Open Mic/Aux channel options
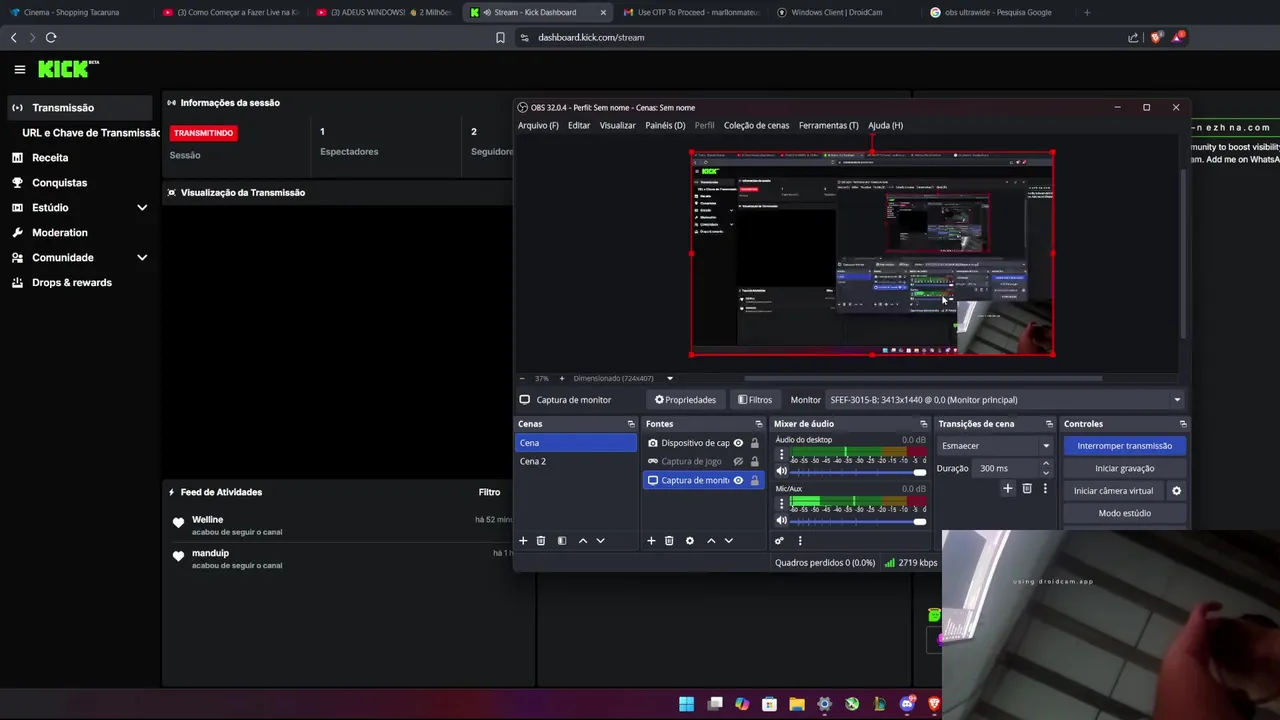The width and height of the screenshot is (1280, 720). (x=782, y=503)
